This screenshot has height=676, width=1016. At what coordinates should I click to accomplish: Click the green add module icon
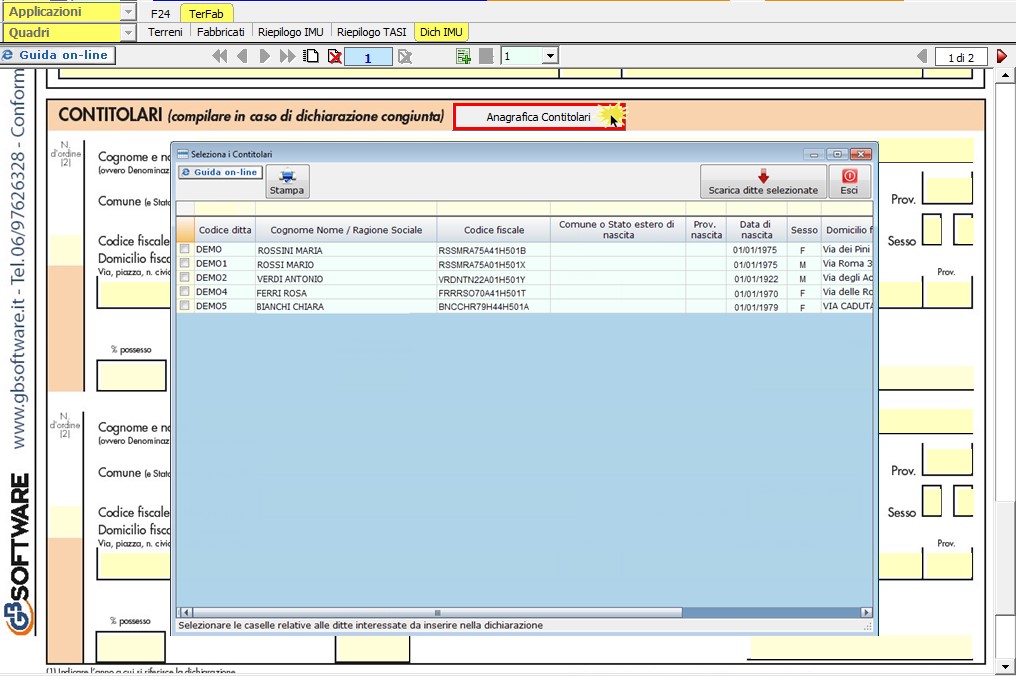click(463, 56)
